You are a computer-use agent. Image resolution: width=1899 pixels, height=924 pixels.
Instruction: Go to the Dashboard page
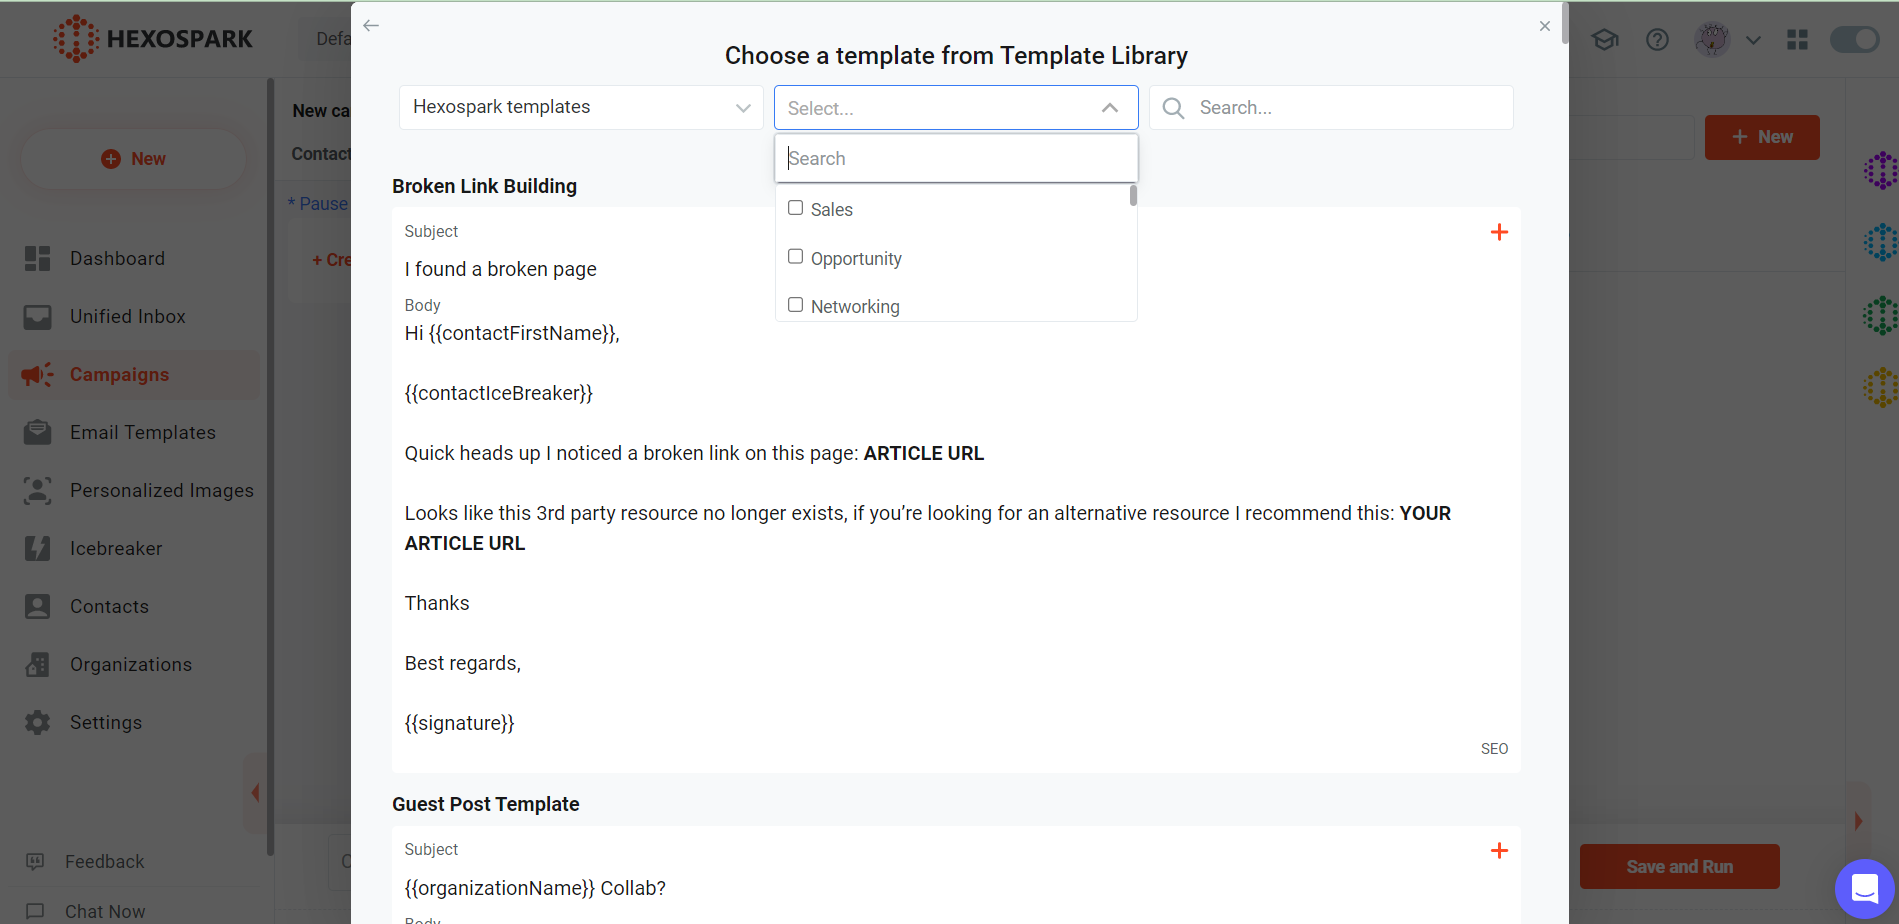click(x=117, y=259)
